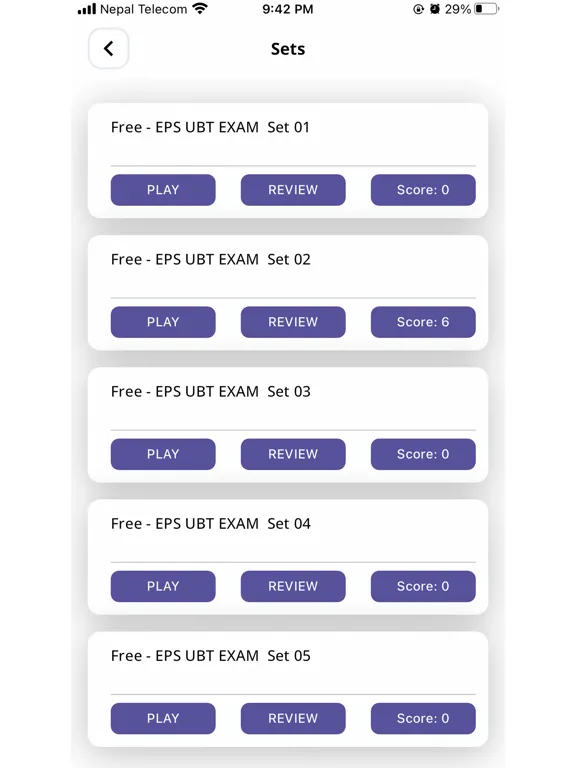Open review for Set 03
Screen dimensions: 576x768
[x=293, y=455]
